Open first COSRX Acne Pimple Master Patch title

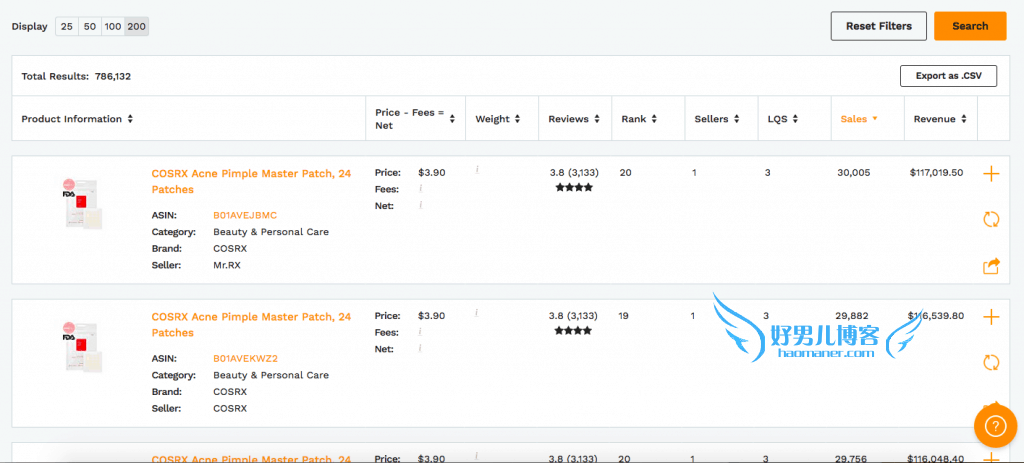click(251, 181)
